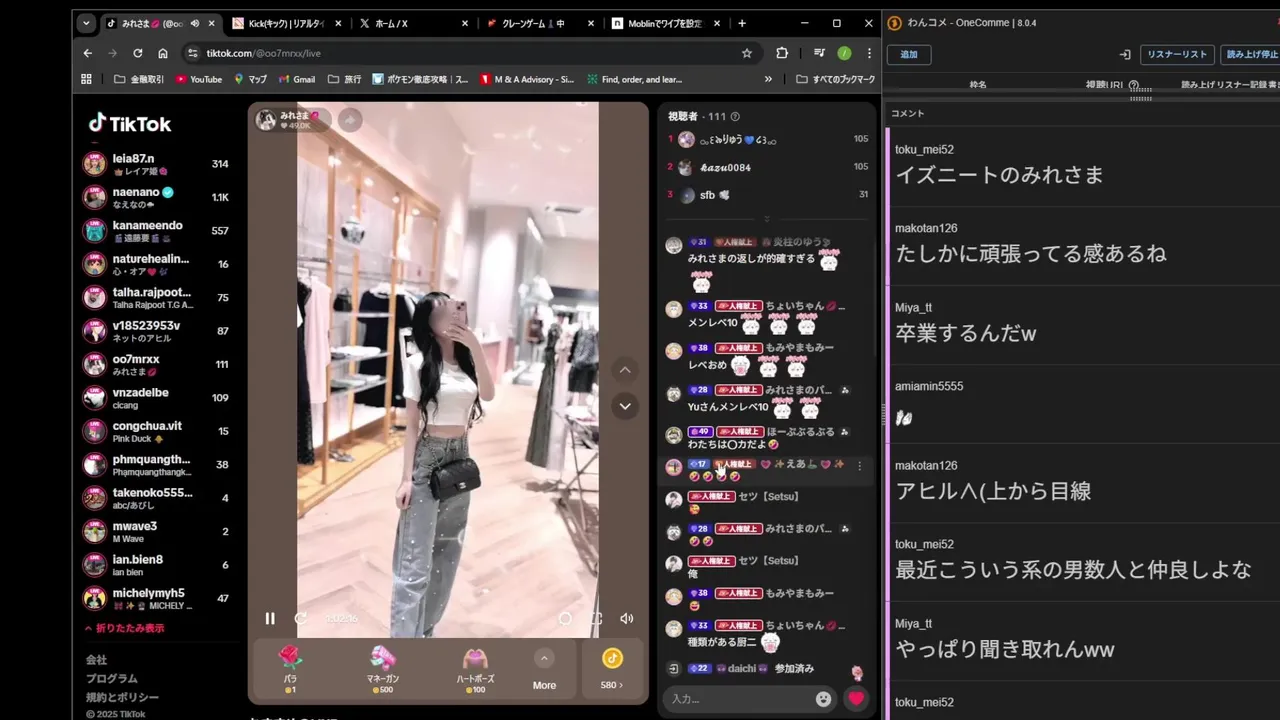Viewport: 1280px width, 720px height.
Task: Open the 旅行 bookmark folder
Action: 345,79
